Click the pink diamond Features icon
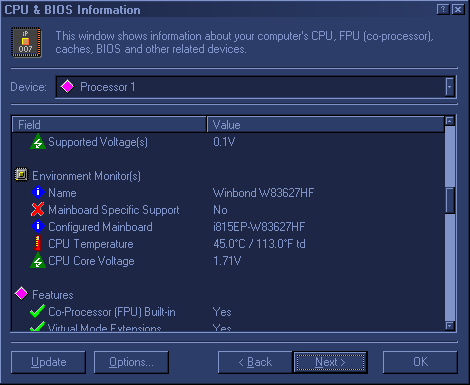 pyautogui.click(x=21, y=294)
